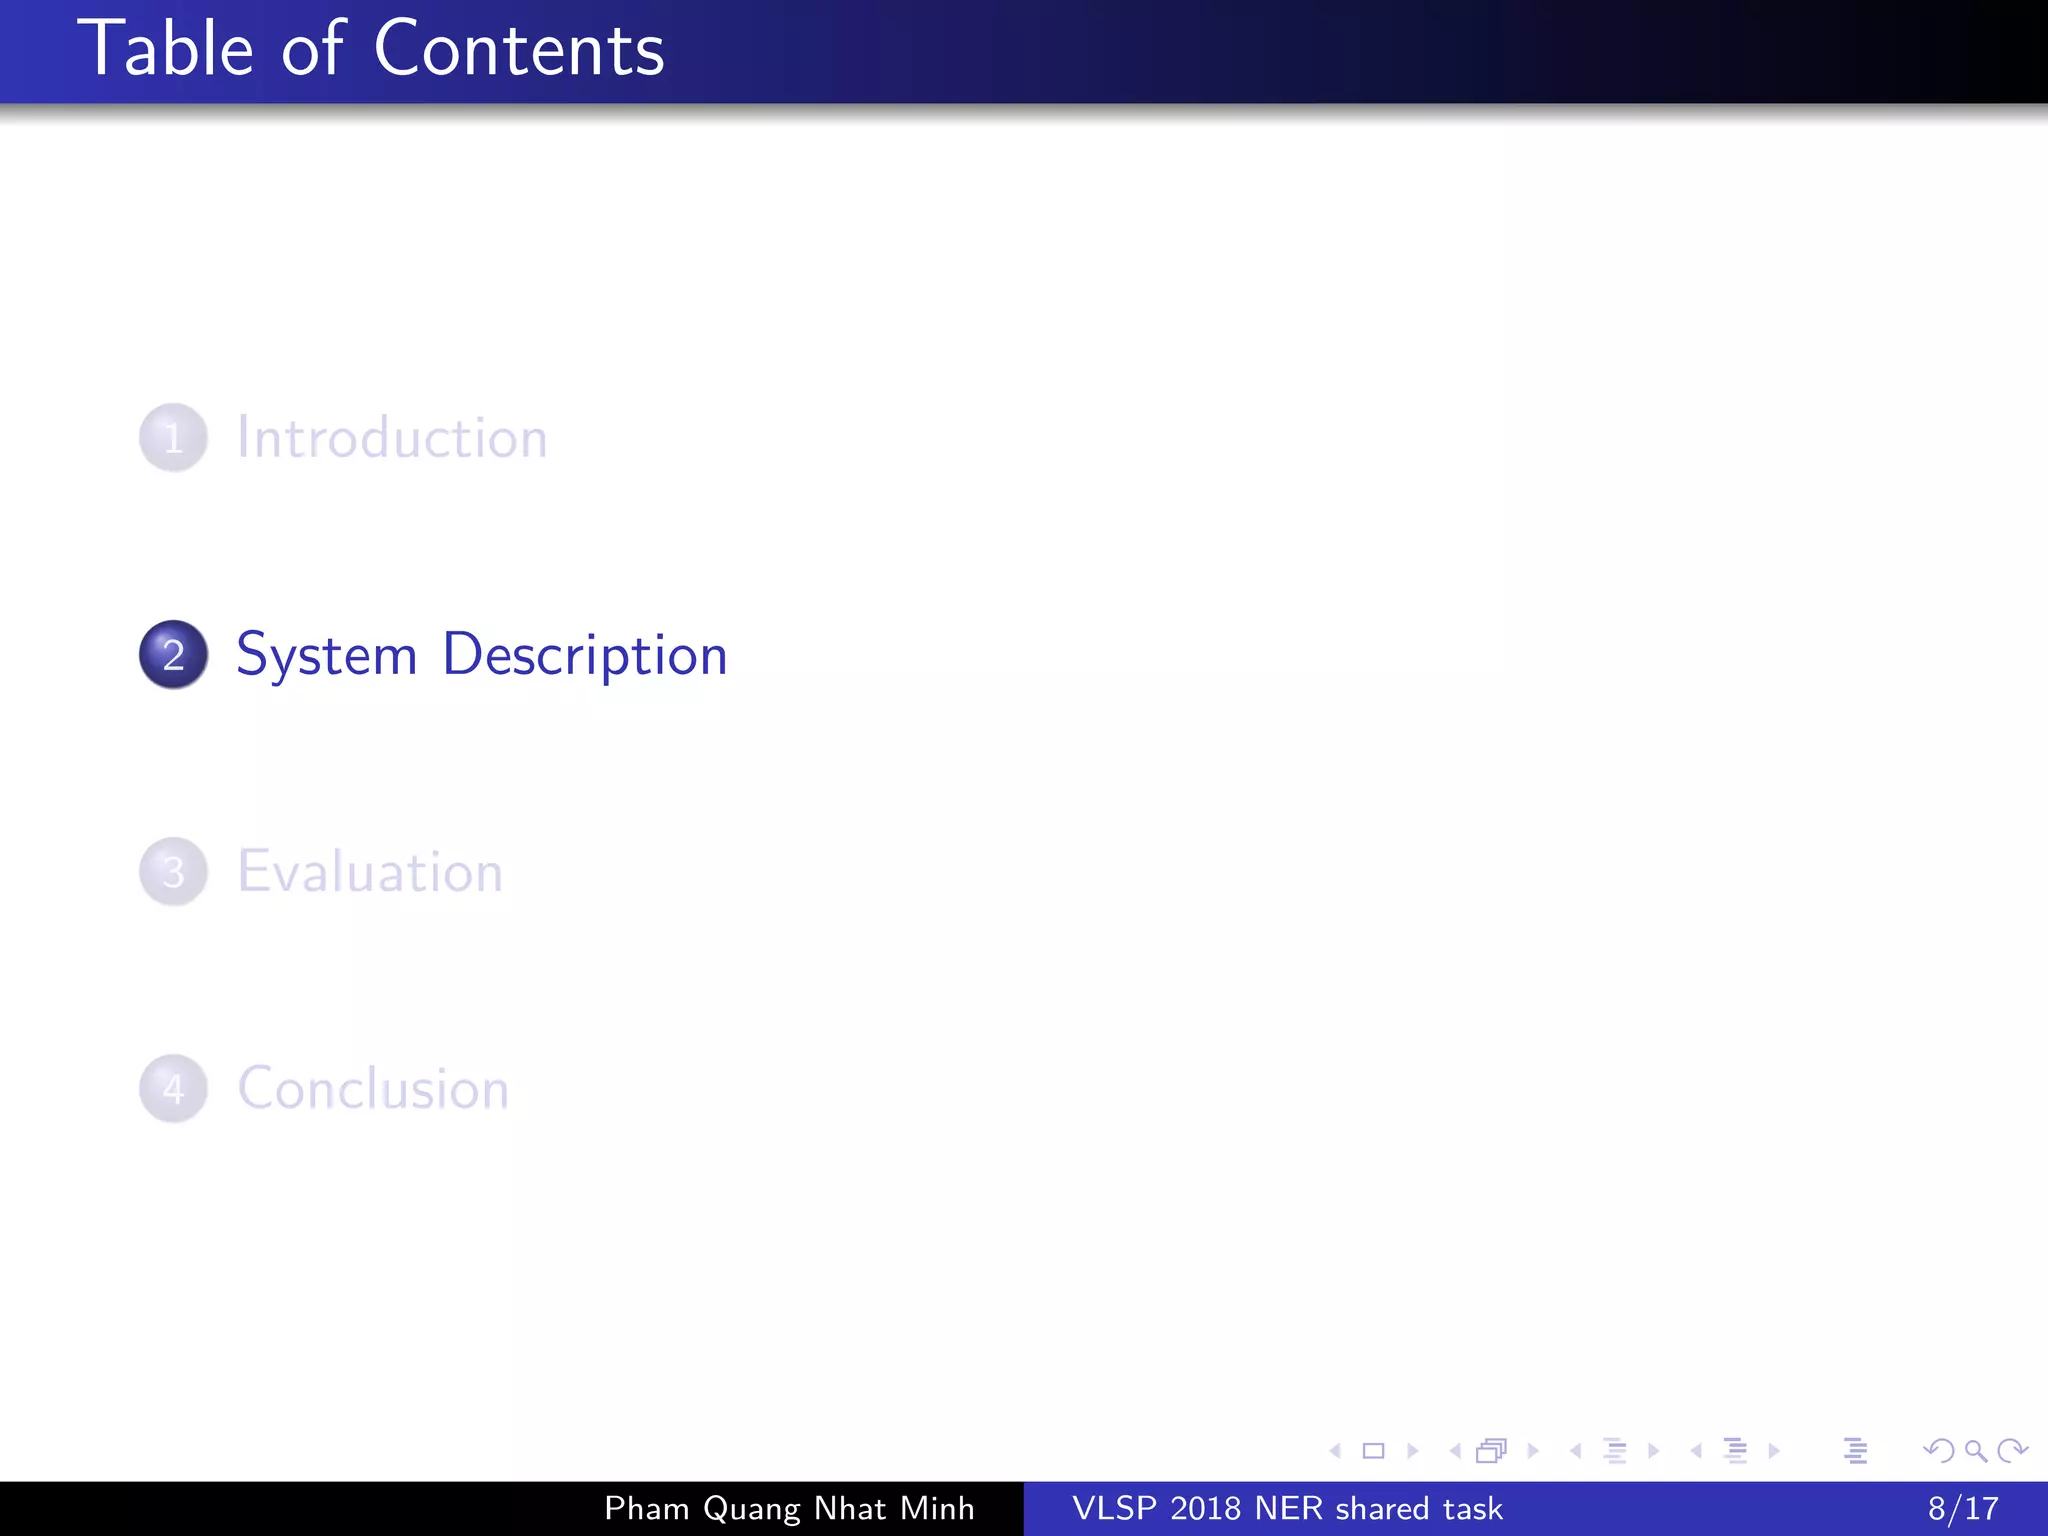This screenshot has width=2048, height=1536.
Task: Go to previous frame using left arrow
Action: tap(1455, 1451)
